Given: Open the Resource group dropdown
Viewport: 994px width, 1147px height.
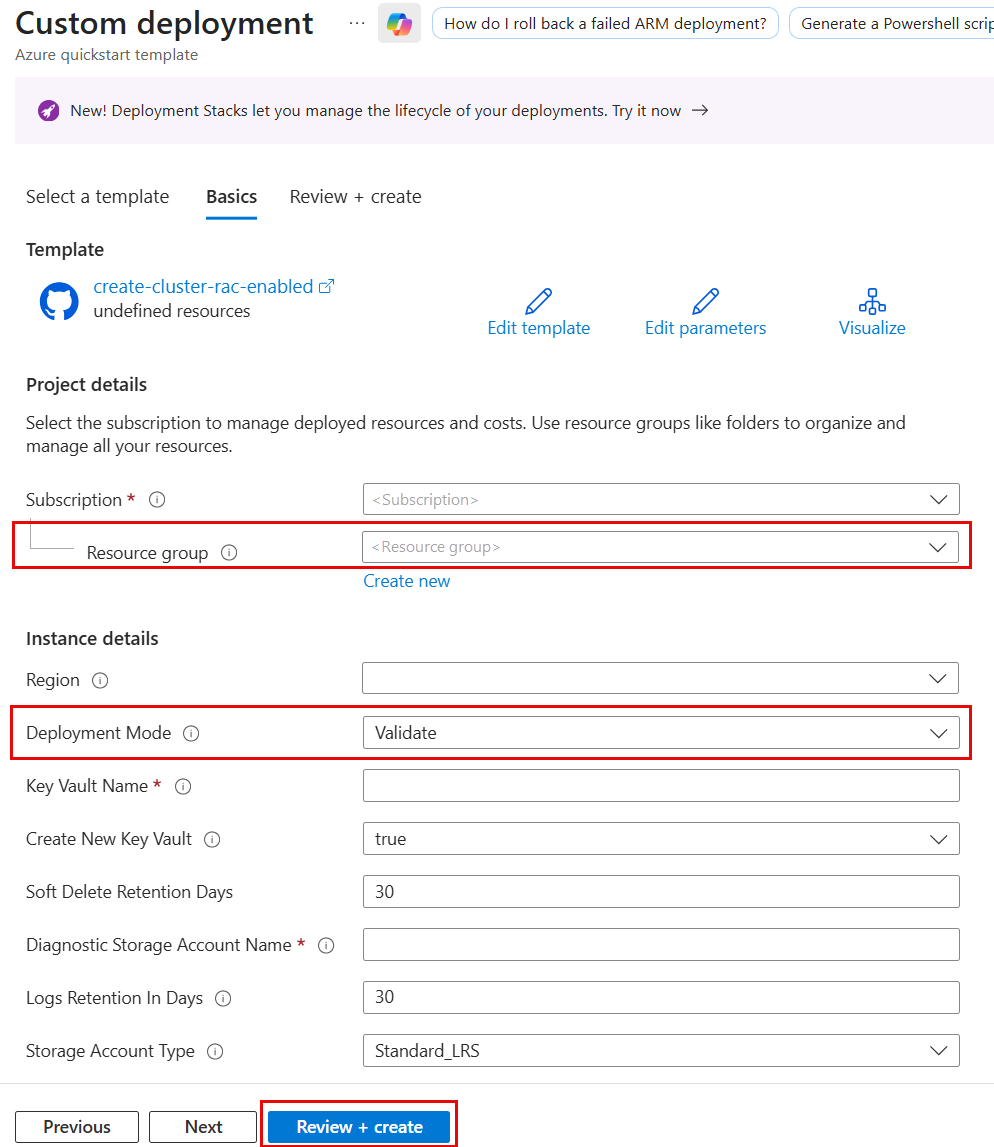Looking at the screenshot, I should click(x=660, y=547).
